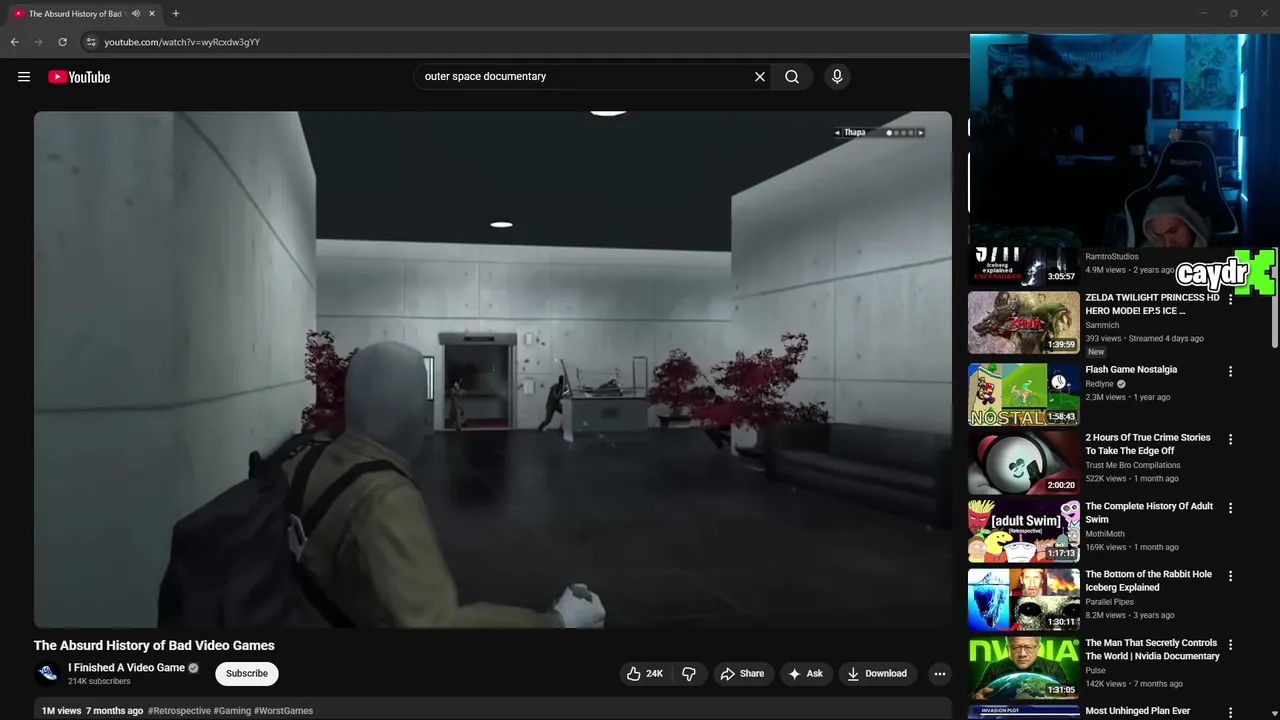
Task: Open The Complete History Of Adult Swim title
Action: pyautogui.click(x=1149, y=513)
